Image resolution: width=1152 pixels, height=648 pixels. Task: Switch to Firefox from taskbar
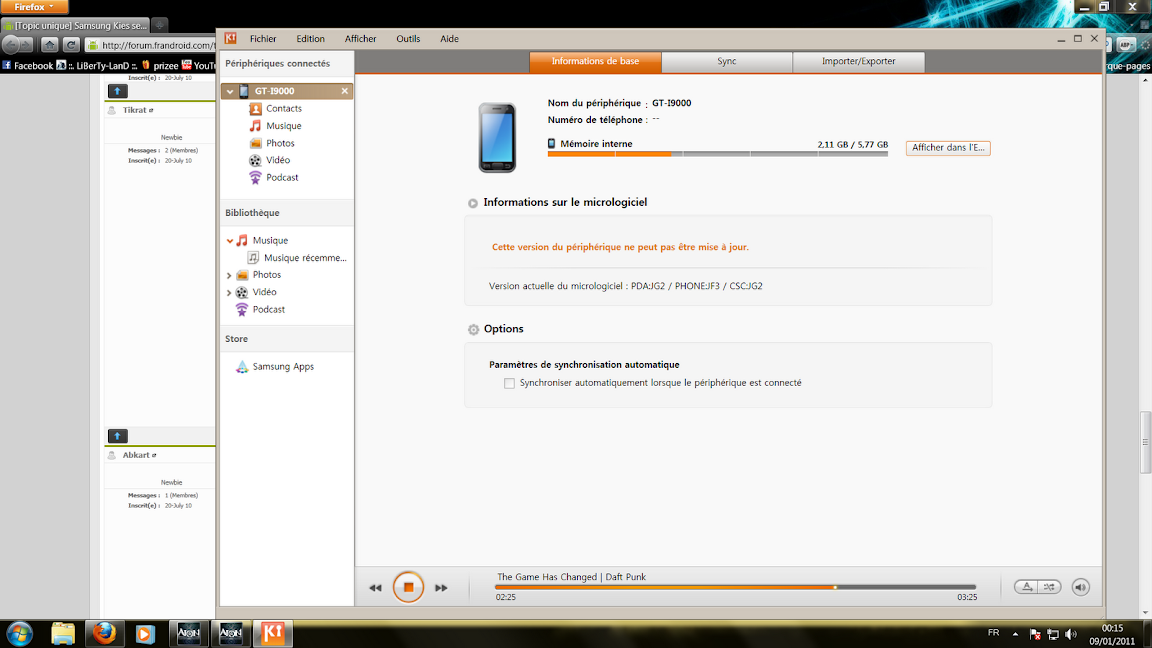104,633
